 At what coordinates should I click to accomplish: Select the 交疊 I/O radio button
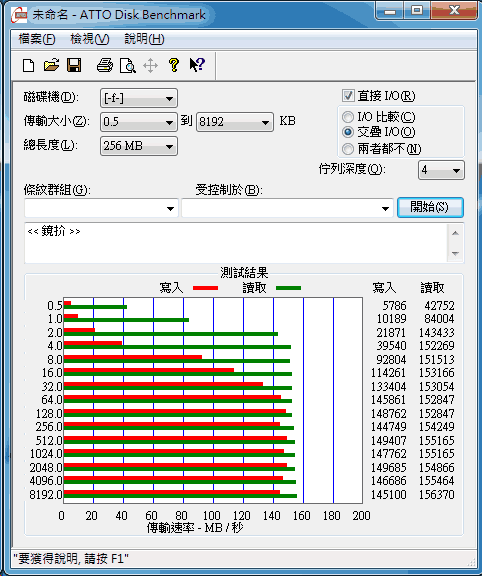pos(348,132)
